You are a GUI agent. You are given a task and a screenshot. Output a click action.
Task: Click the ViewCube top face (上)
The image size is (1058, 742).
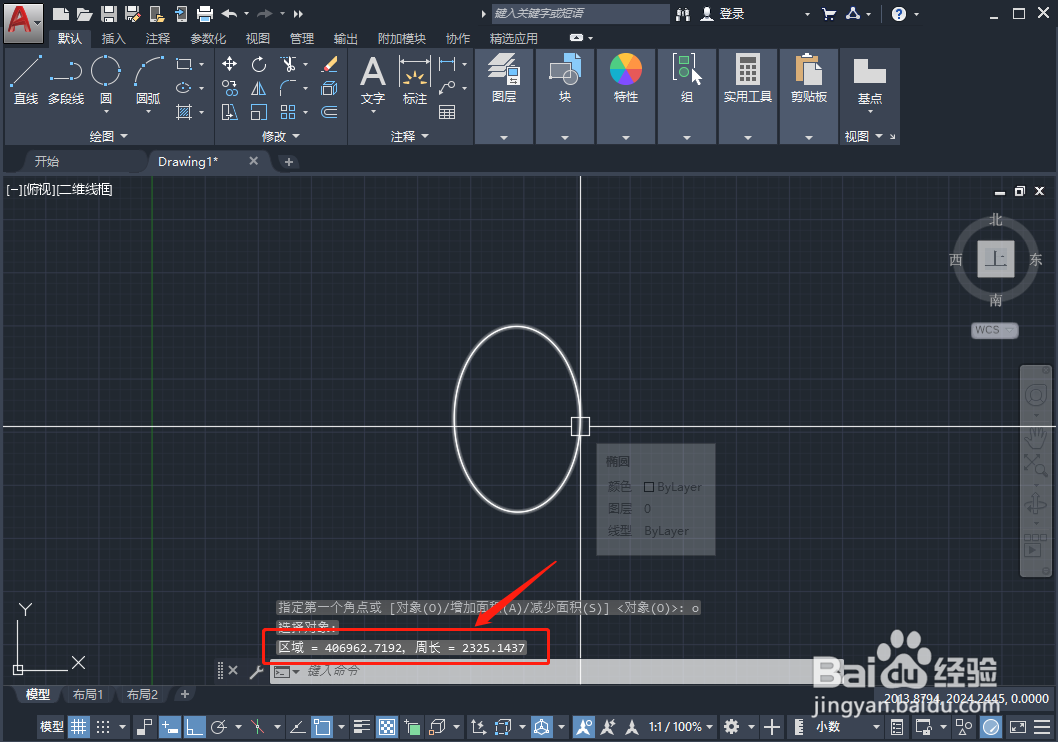(996, 259)
